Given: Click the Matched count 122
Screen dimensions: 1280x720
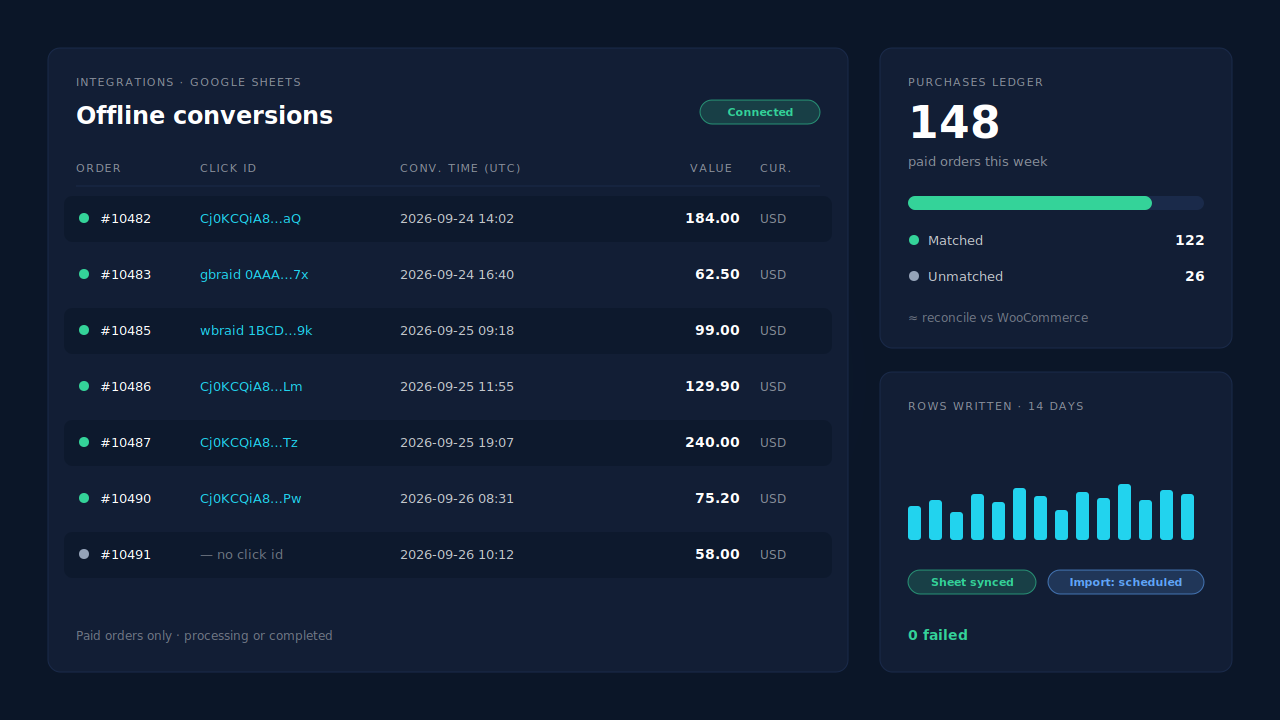Looking at the screenshot, I should [1189, 240].
